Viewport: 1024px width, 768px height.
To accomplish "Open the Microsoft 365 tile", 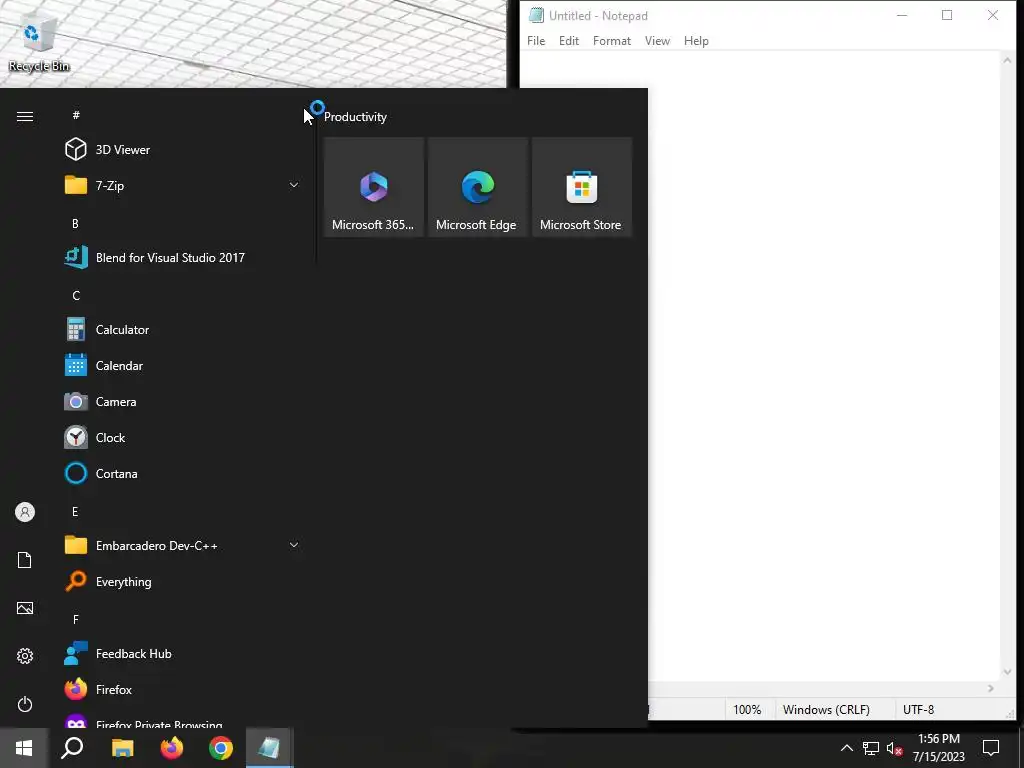I will (374, 187).
